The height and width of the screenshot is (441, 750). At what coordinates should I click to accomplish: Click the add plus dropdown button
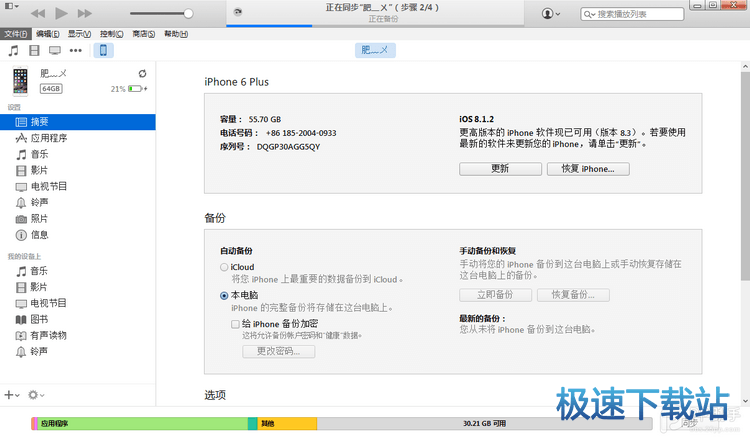click(x=12, y=395)
